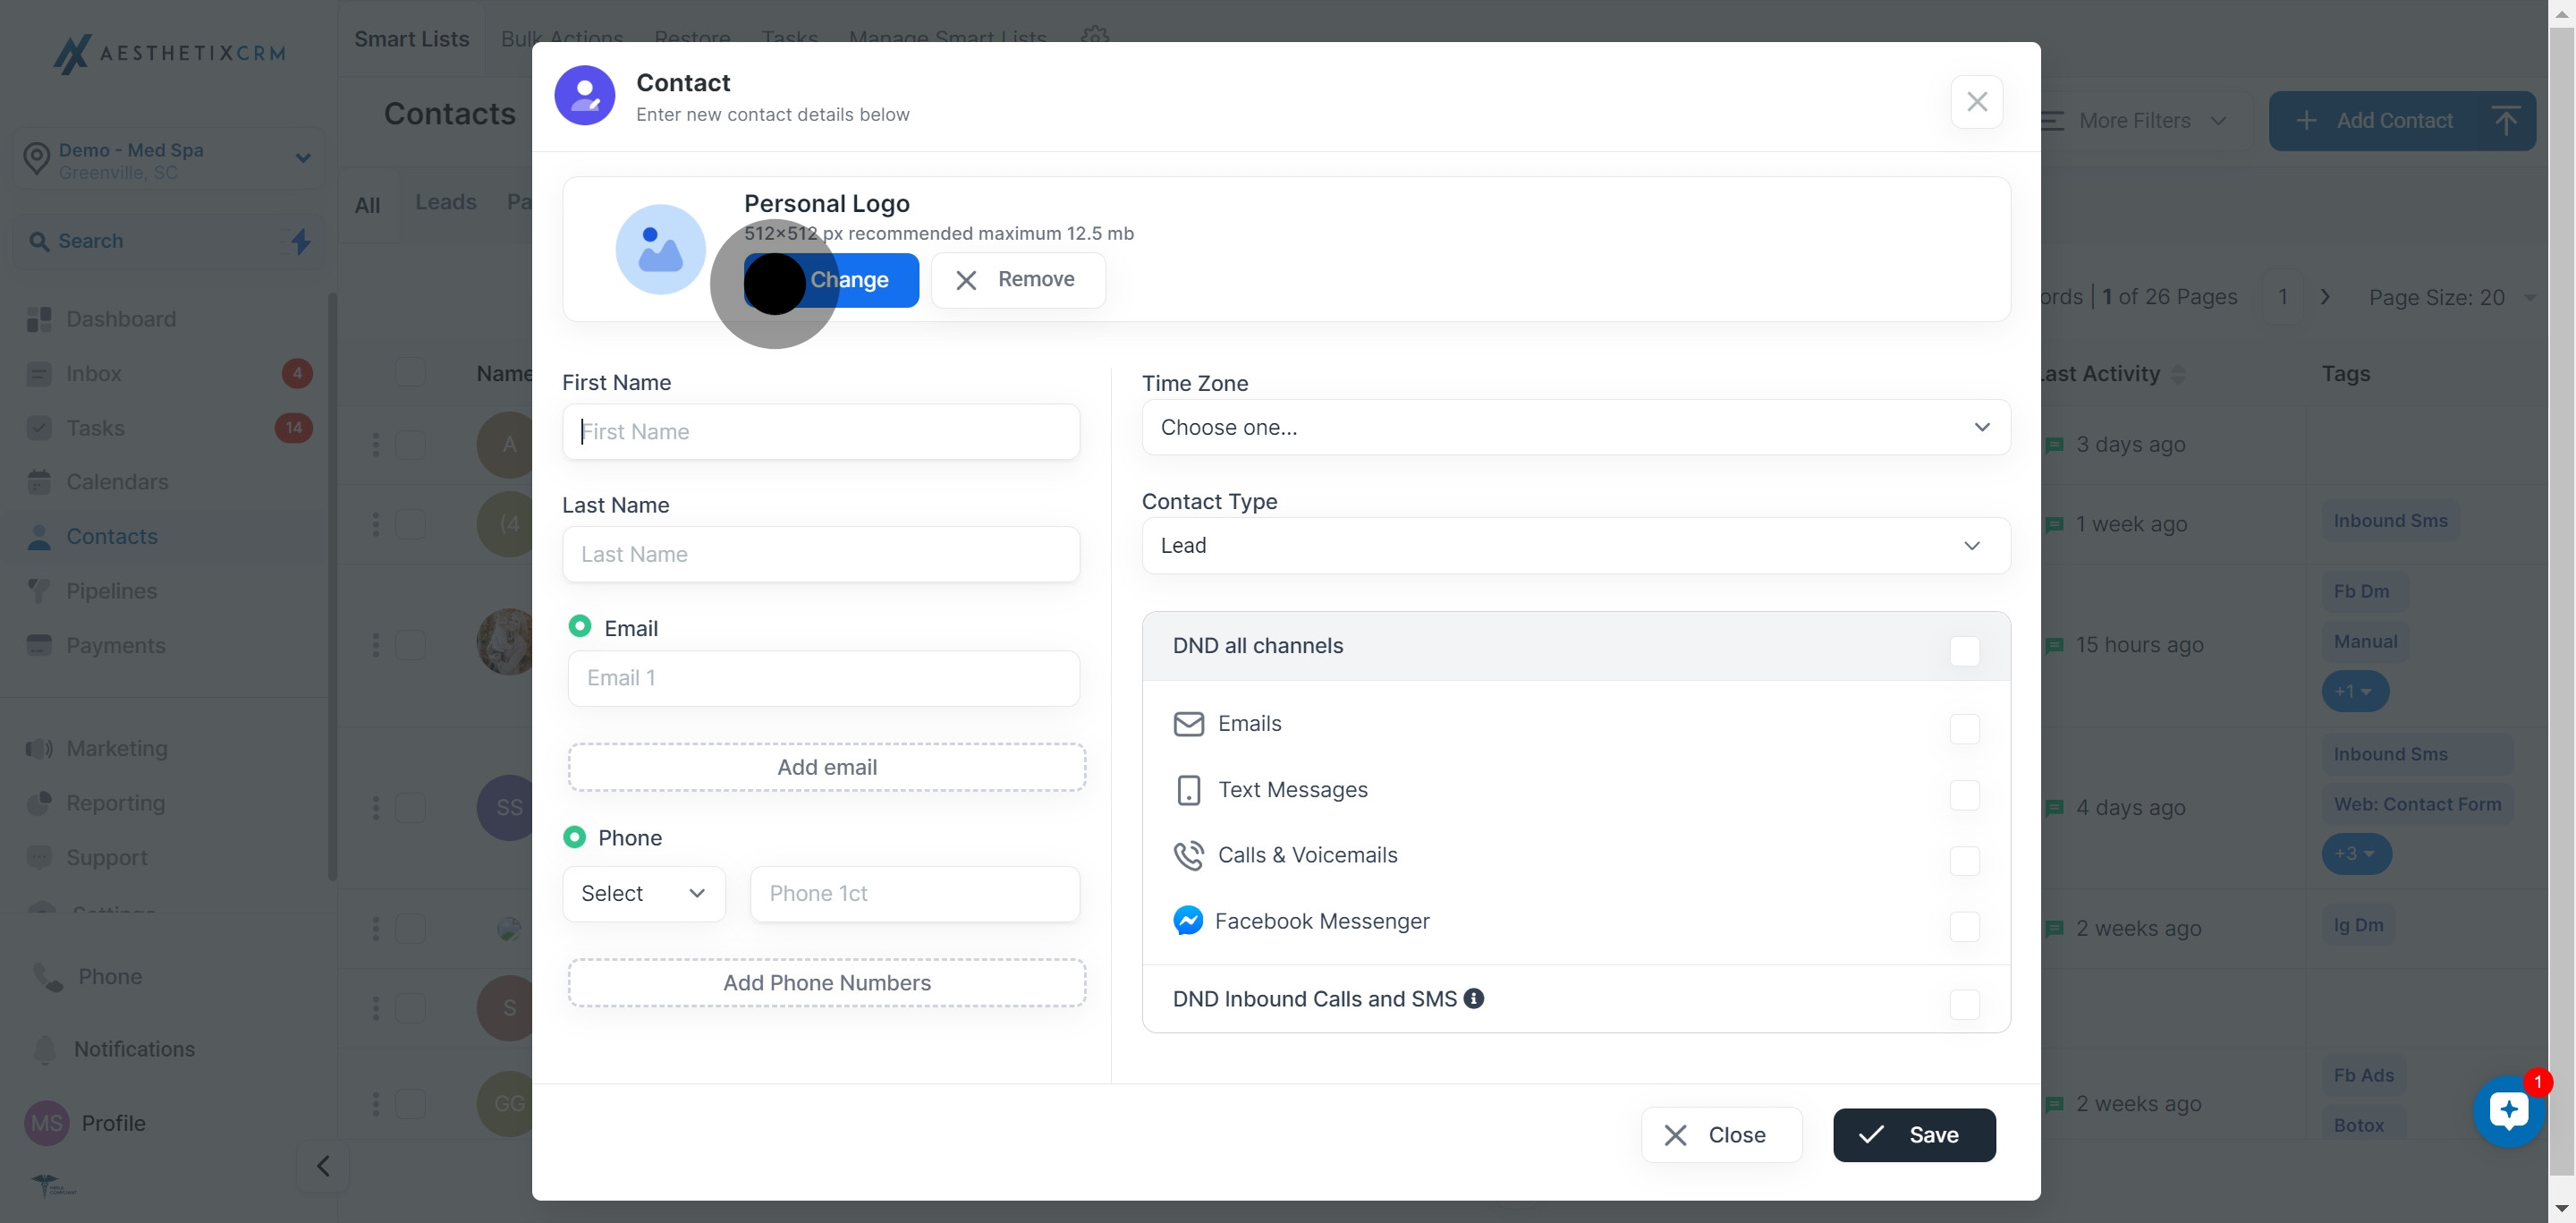
Task: Click the Calls & Voicemails phone icon
Action: (x=1187, y=855)
